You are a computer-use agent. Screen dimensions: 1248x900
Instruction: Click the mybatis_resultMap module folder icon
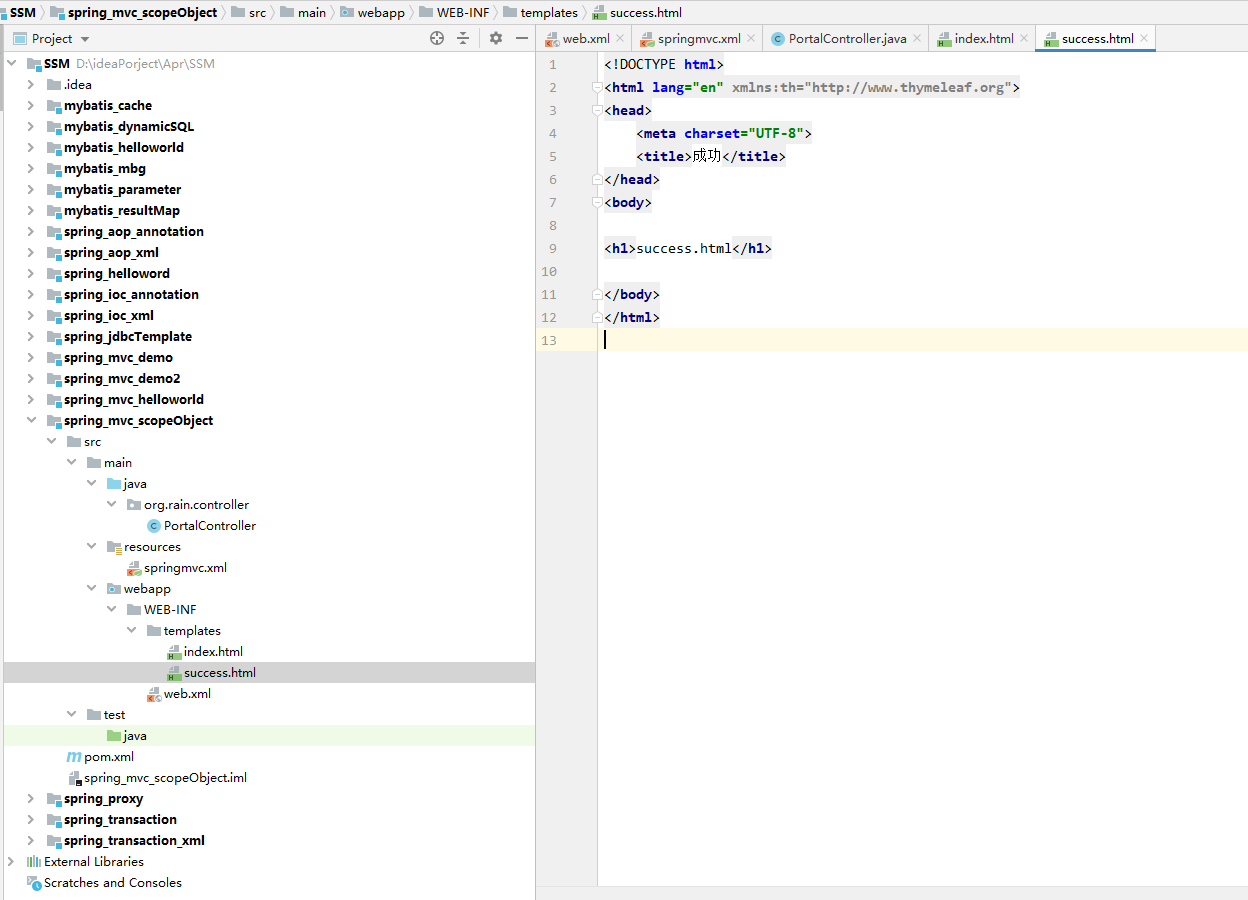(x=54, y=211)
